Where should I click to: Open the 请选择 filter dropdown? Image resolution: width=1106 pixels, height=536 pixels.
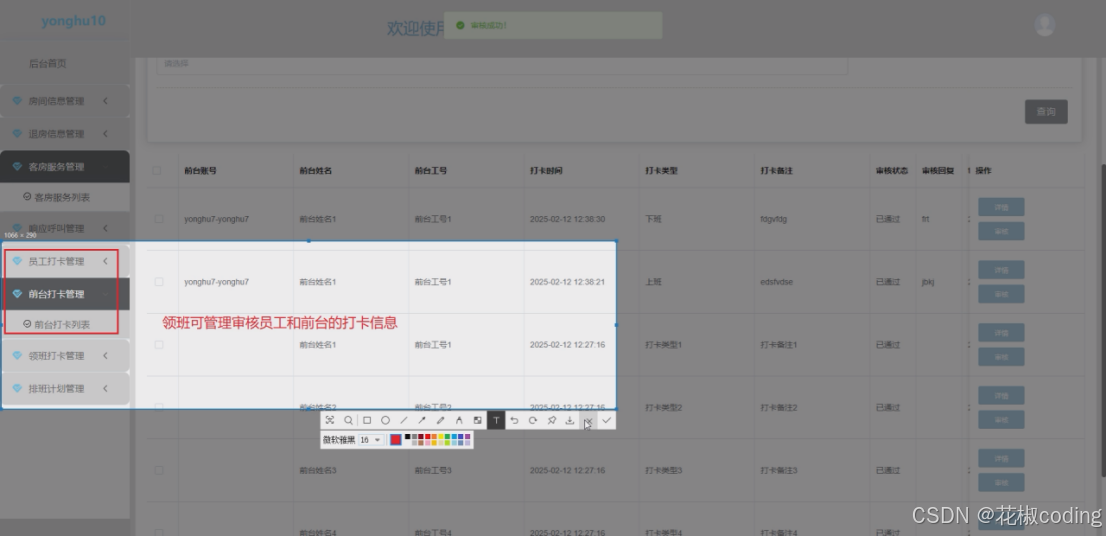click(x=502, y=64)
